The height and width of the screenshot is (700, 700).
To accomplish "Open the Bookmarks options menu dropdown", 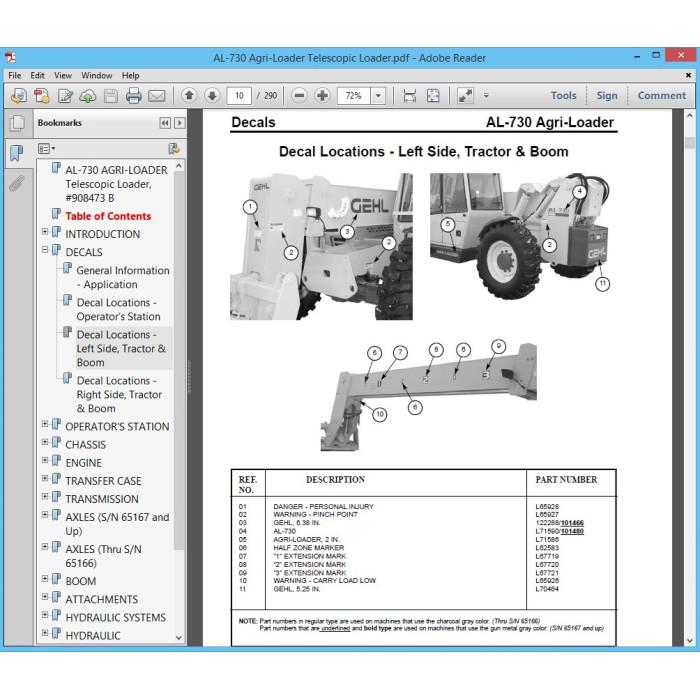I will coord(46,149).
